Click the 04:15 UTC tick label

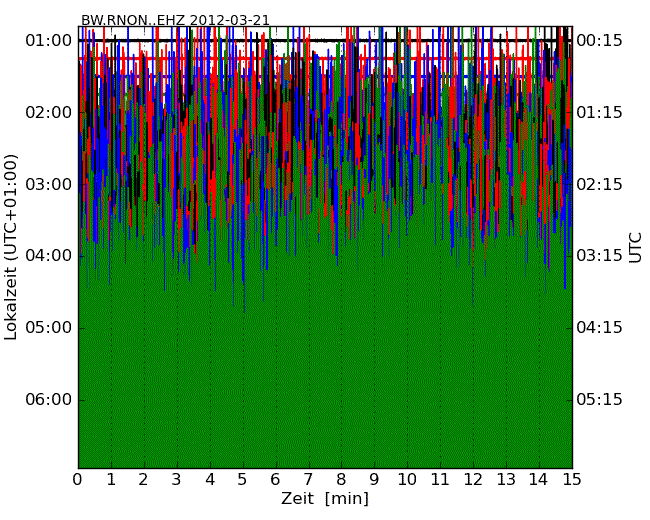(x=599, y=328)
